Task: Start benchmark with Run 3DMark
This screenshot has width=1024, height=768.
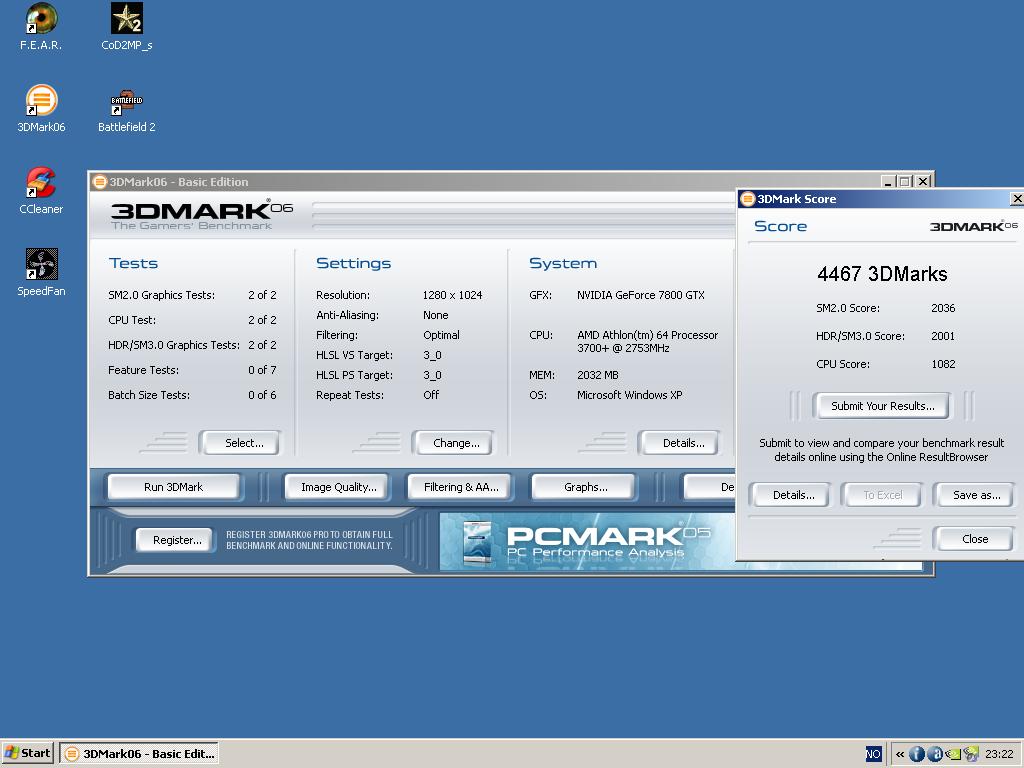Action: (x=174, y=487)
